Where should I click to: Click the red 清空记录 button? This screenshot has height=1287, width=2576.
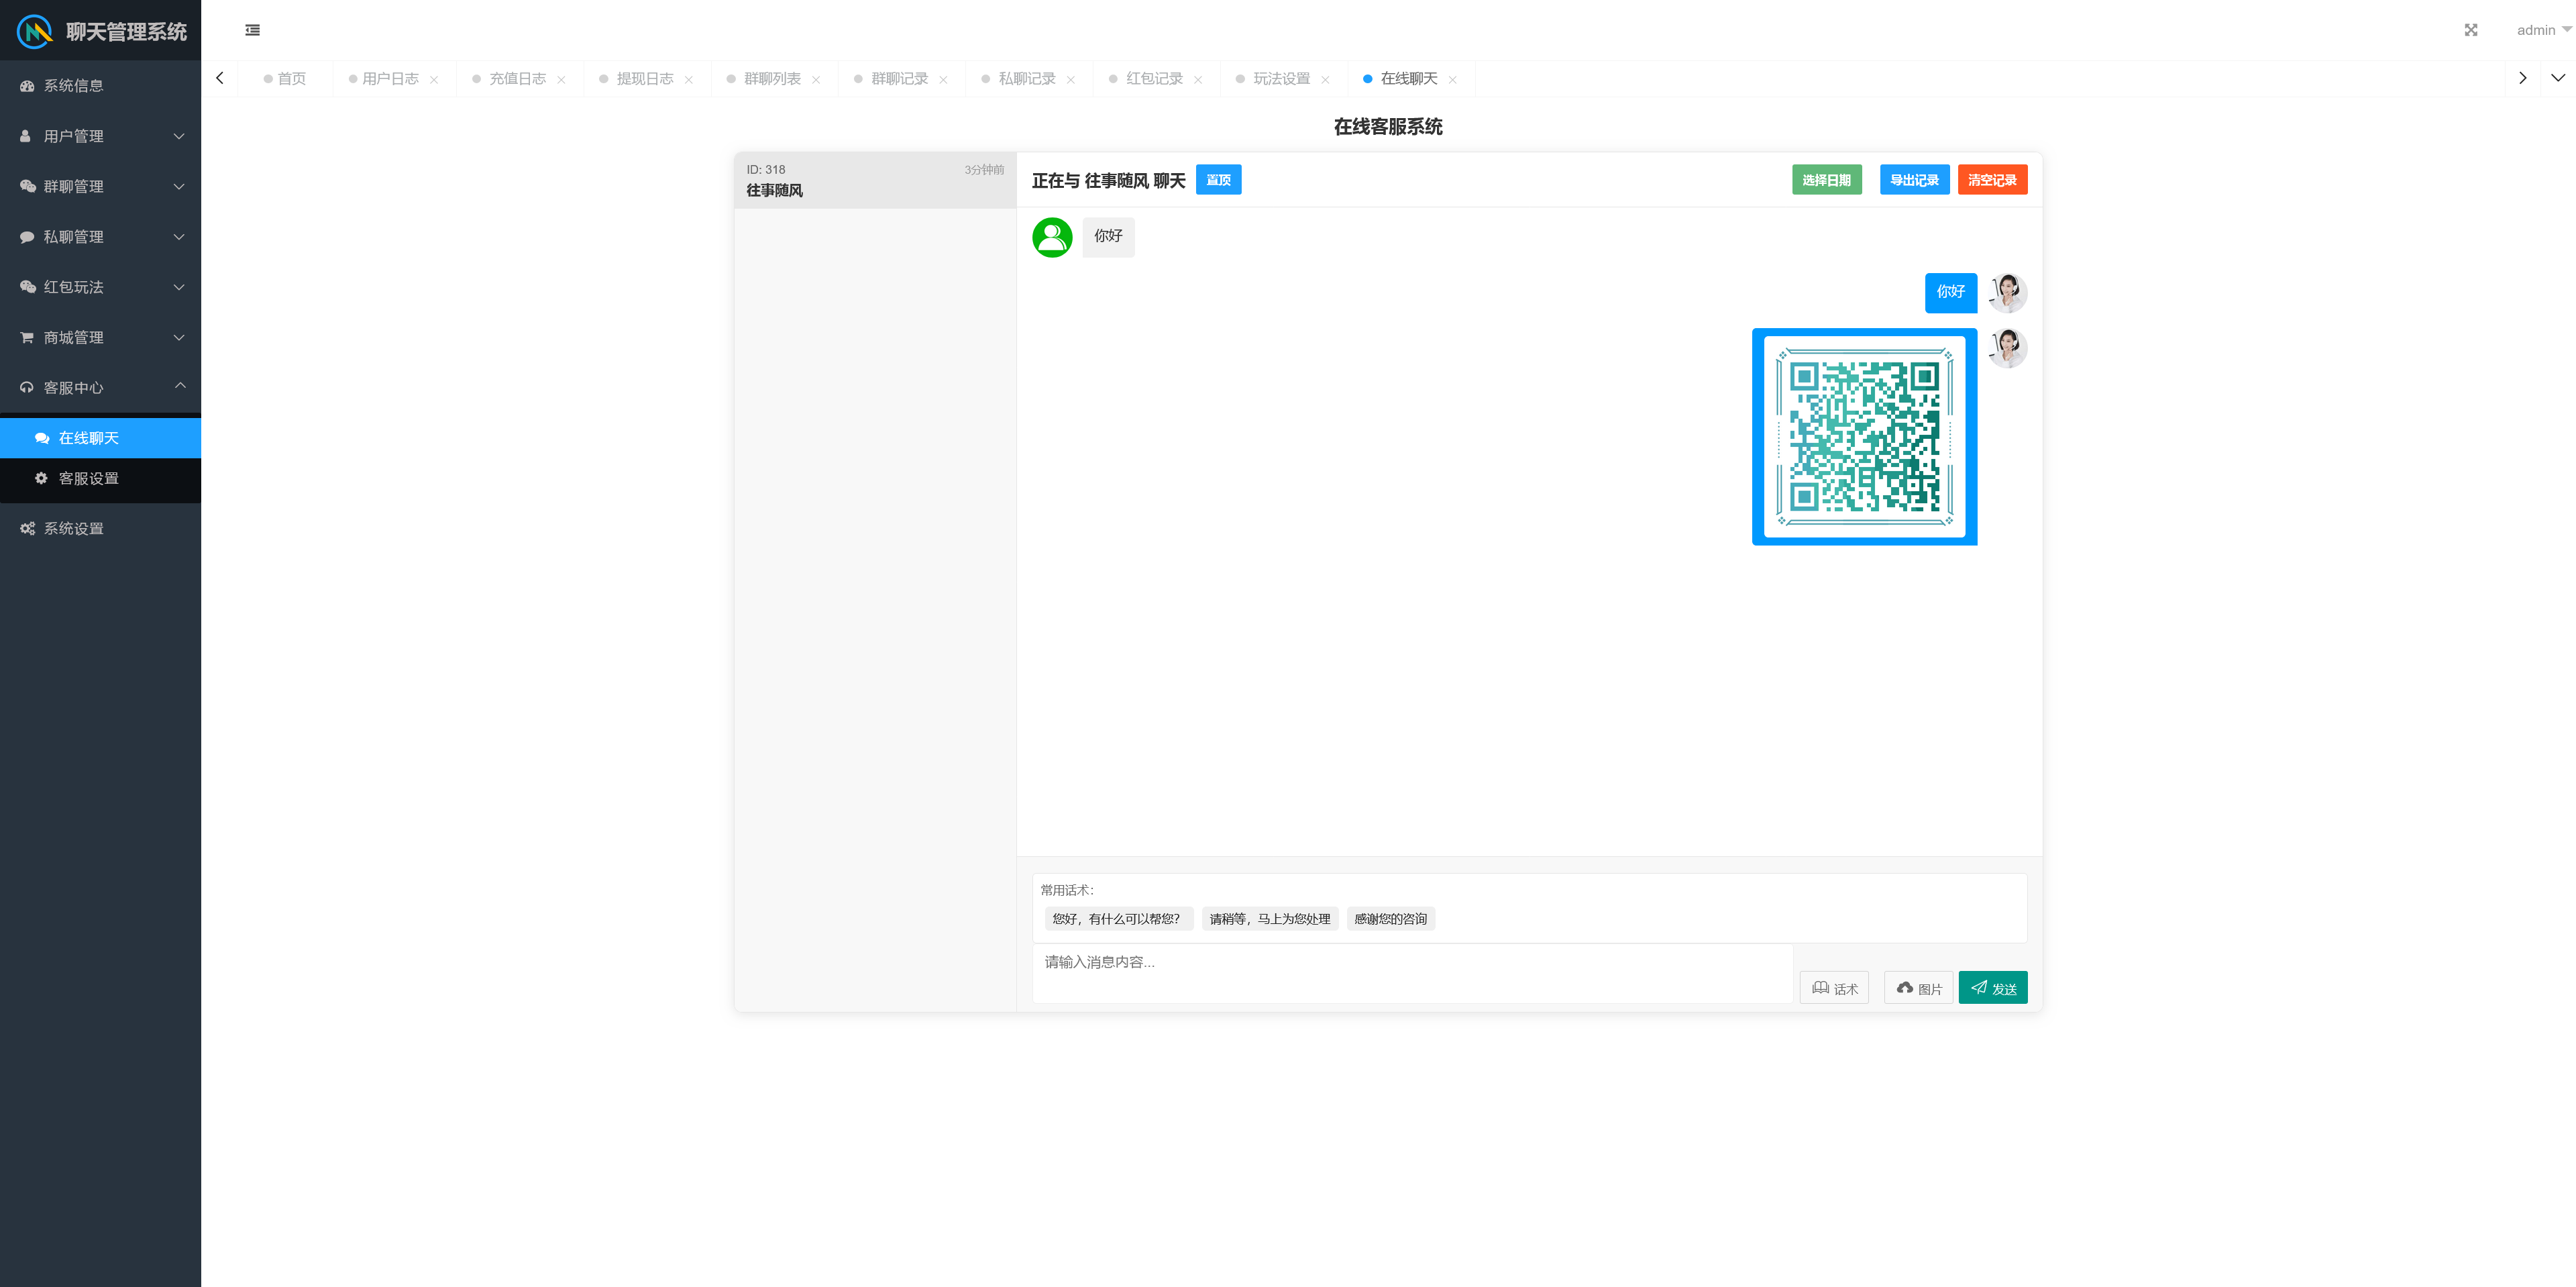pos(1992,180)
